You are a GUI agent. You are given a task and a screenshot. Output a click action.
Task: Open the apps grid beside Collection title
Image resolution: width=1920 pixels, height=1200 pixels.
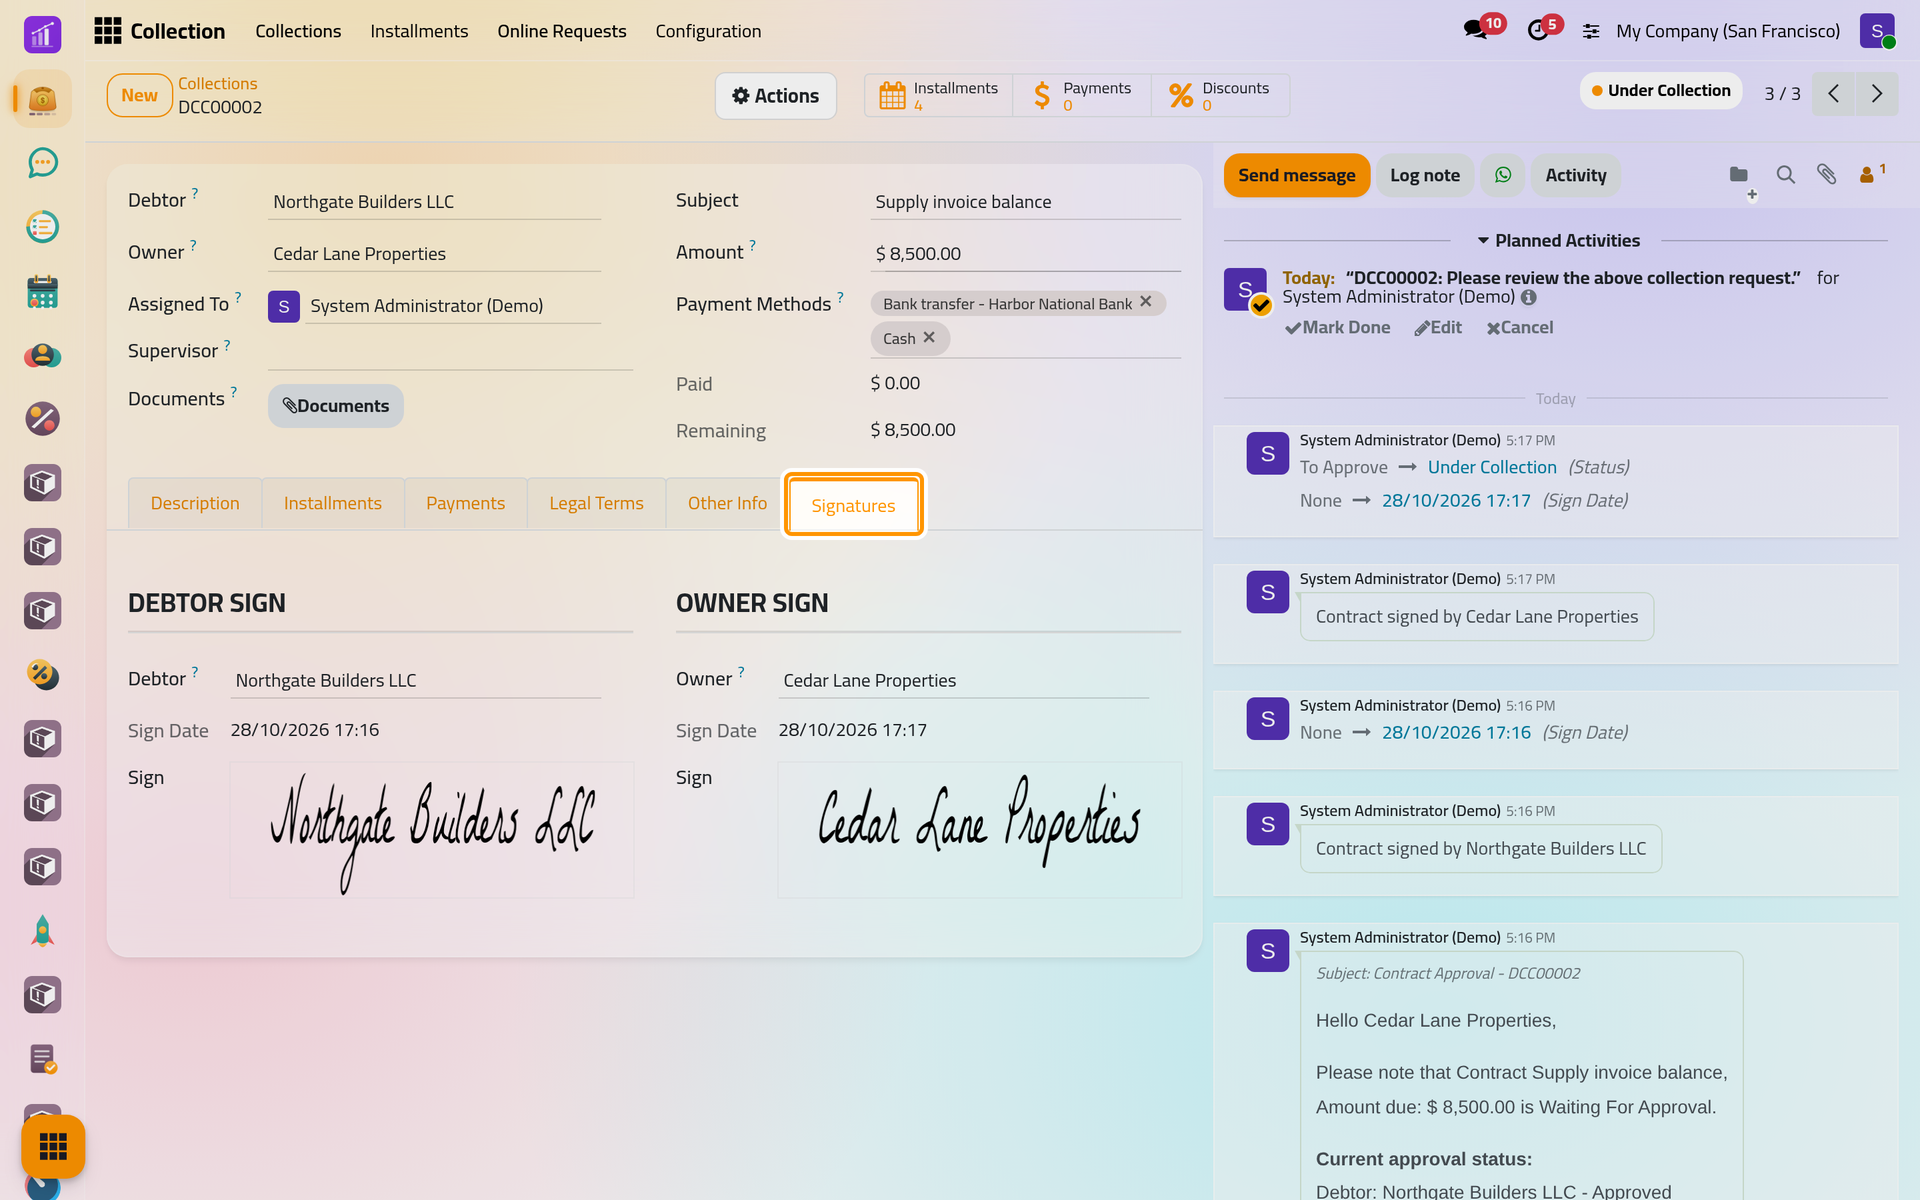click(107, 31)
